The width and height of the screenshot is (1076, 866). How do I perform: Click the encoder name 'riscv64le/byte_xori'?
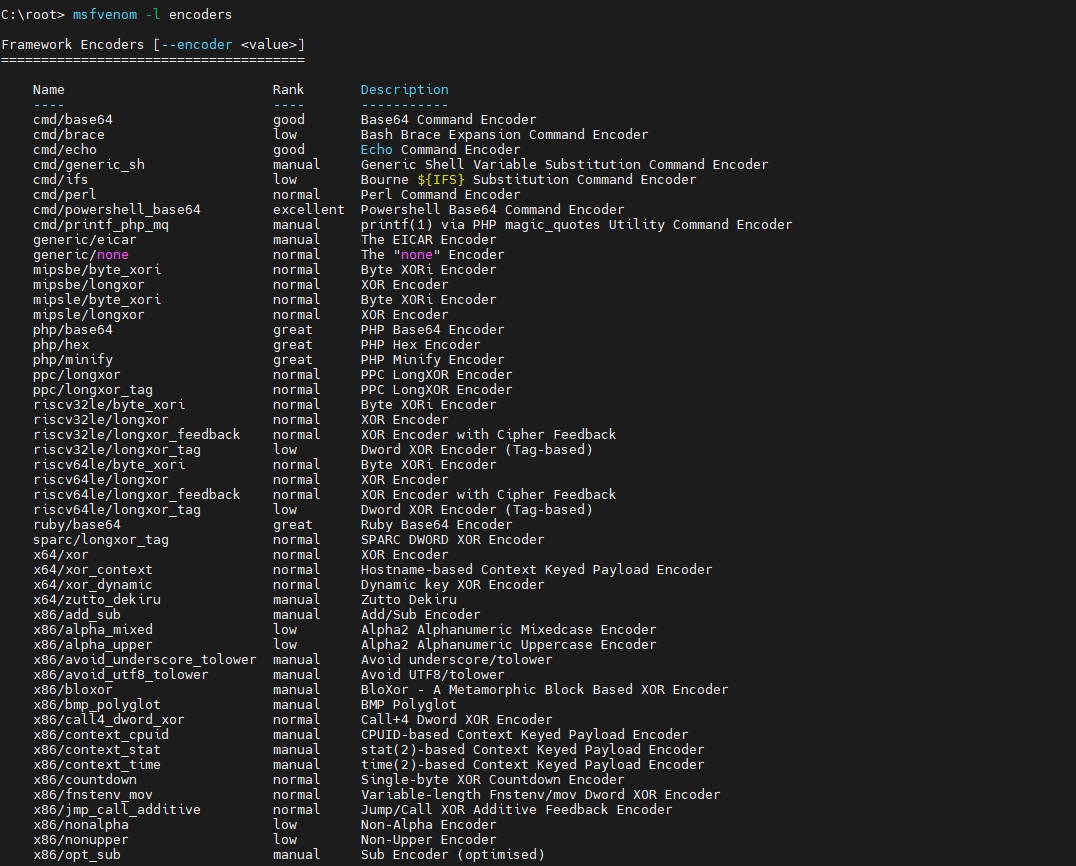coord(109,465)
